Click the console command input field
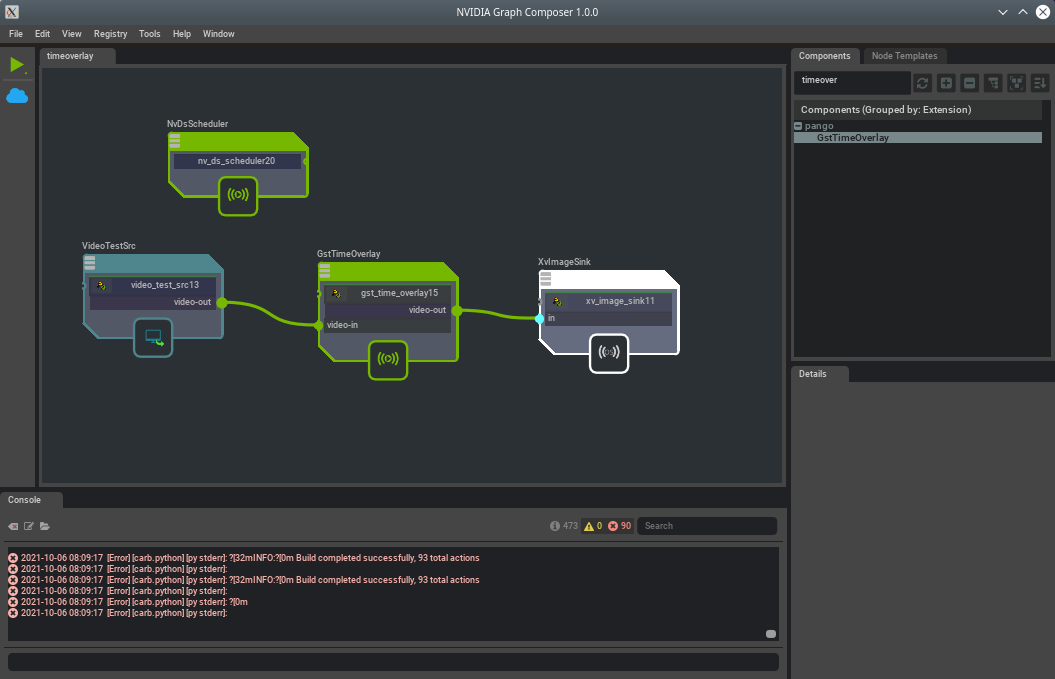This screenshot has height=679, width=1055. coord(393,662)
